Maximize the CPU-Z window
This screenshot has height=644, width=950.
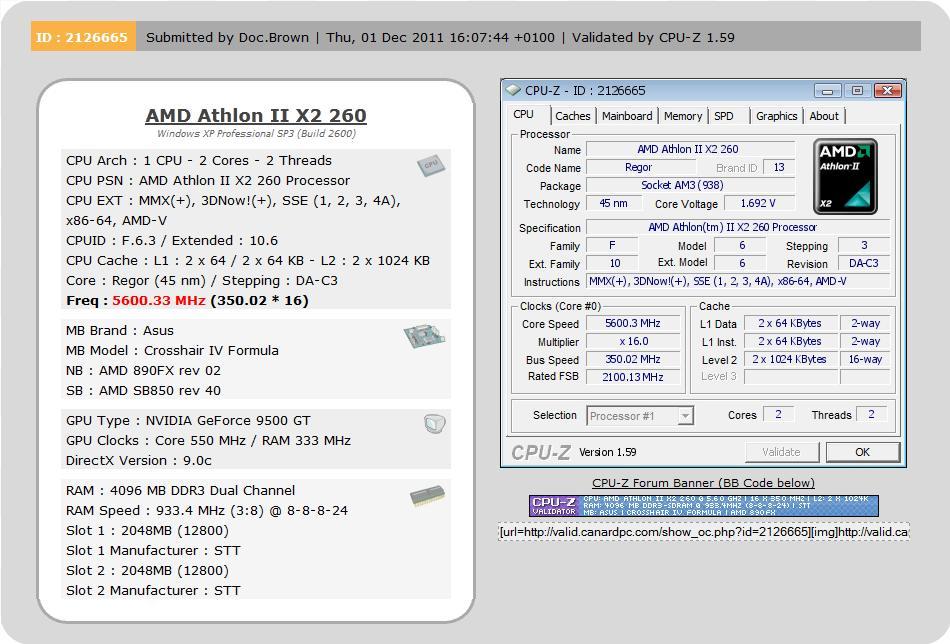pyautogui.click(x=857, y=91)
